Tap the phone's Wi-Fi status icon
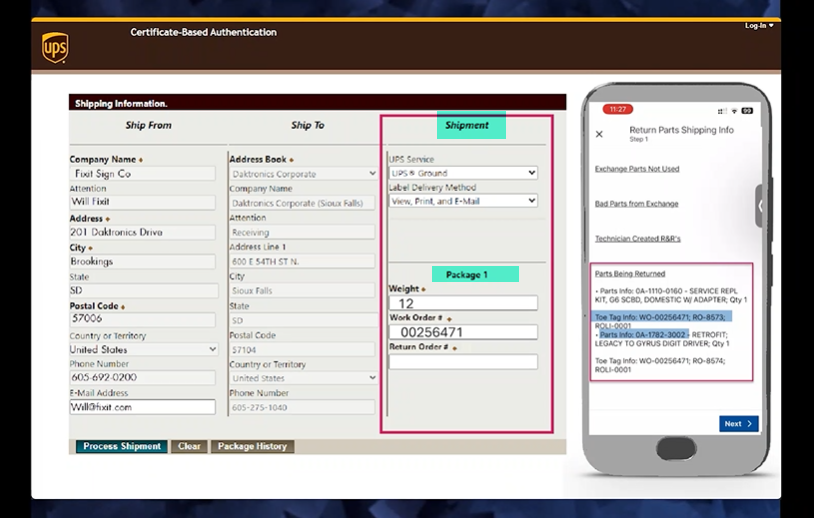 734,111
